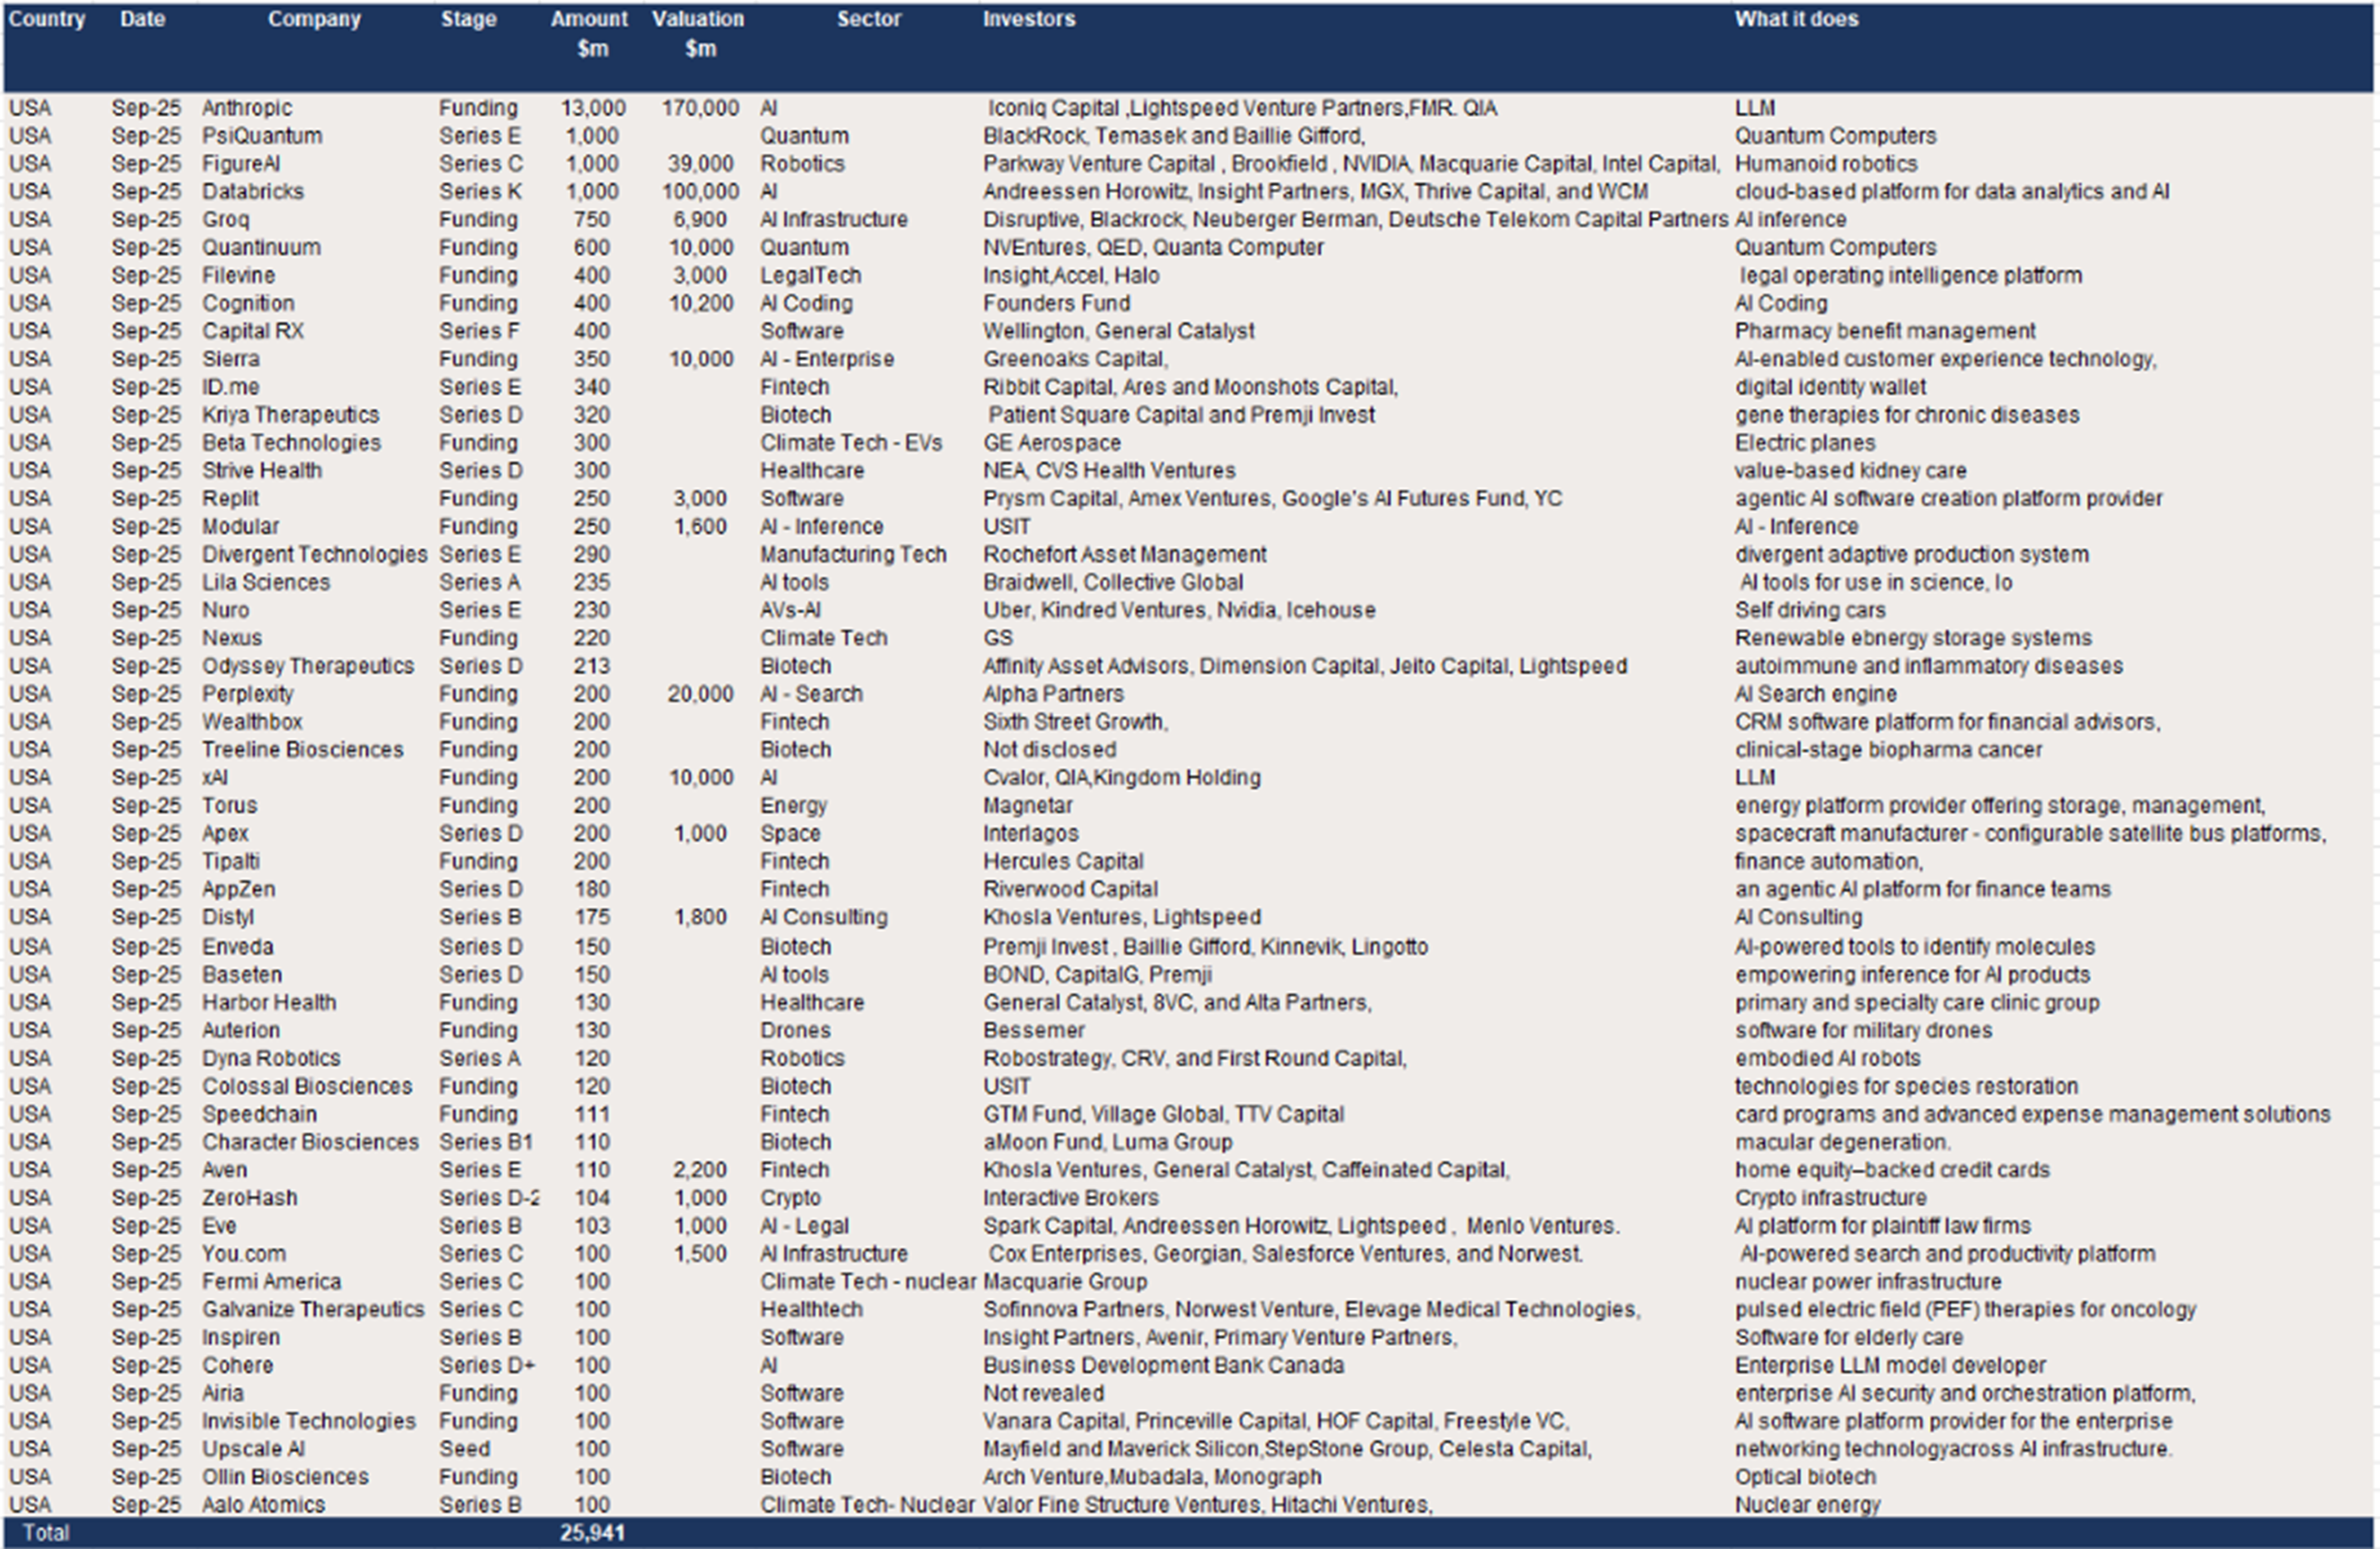This screenshot has height=1549, width=2380.
Task: Click the Strive Health cell
Action: coord(262,472)
